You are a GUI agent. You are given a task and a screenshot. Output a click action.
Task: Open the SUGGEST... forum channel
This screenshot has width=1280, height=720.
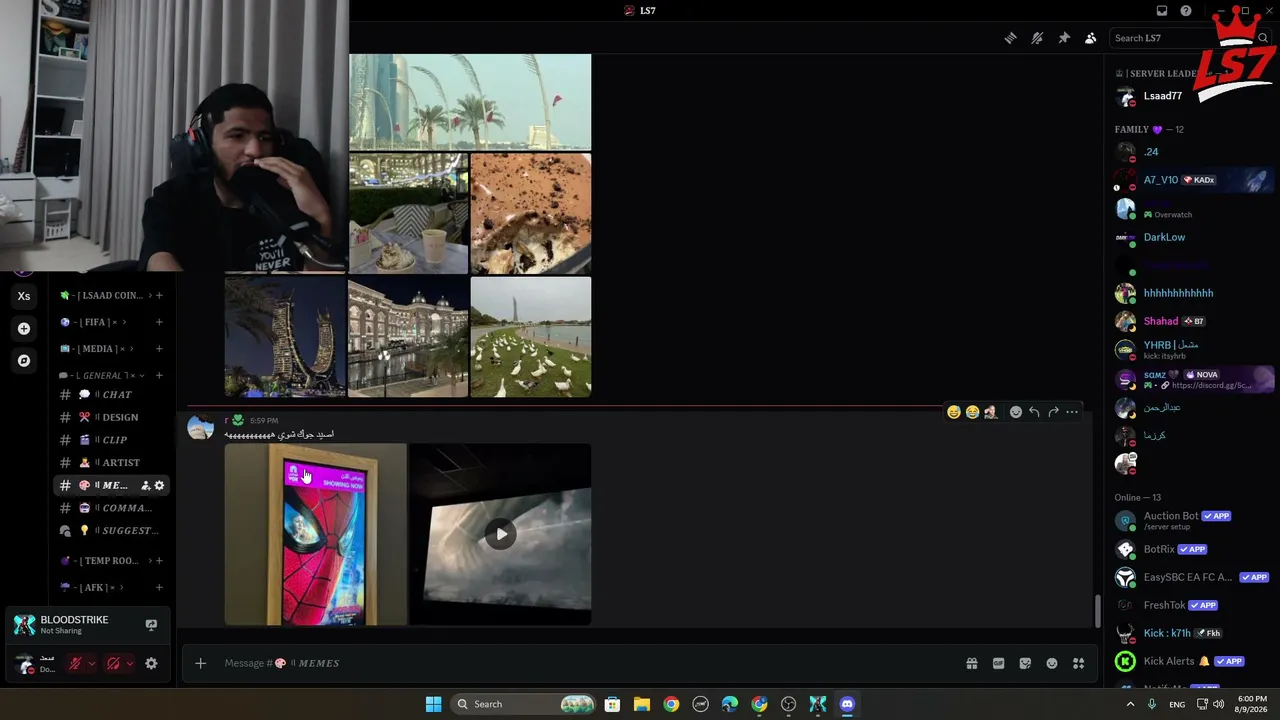[111, 530]
